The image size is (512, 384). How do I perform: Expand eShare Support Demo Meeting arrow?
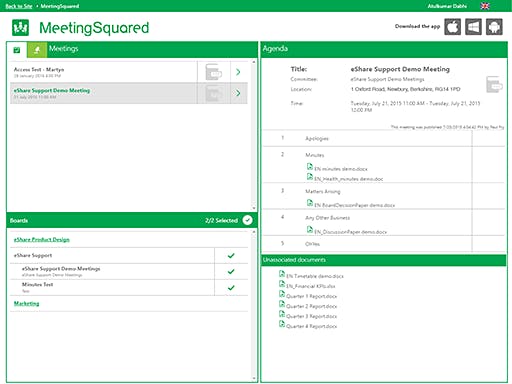[238, 93]
